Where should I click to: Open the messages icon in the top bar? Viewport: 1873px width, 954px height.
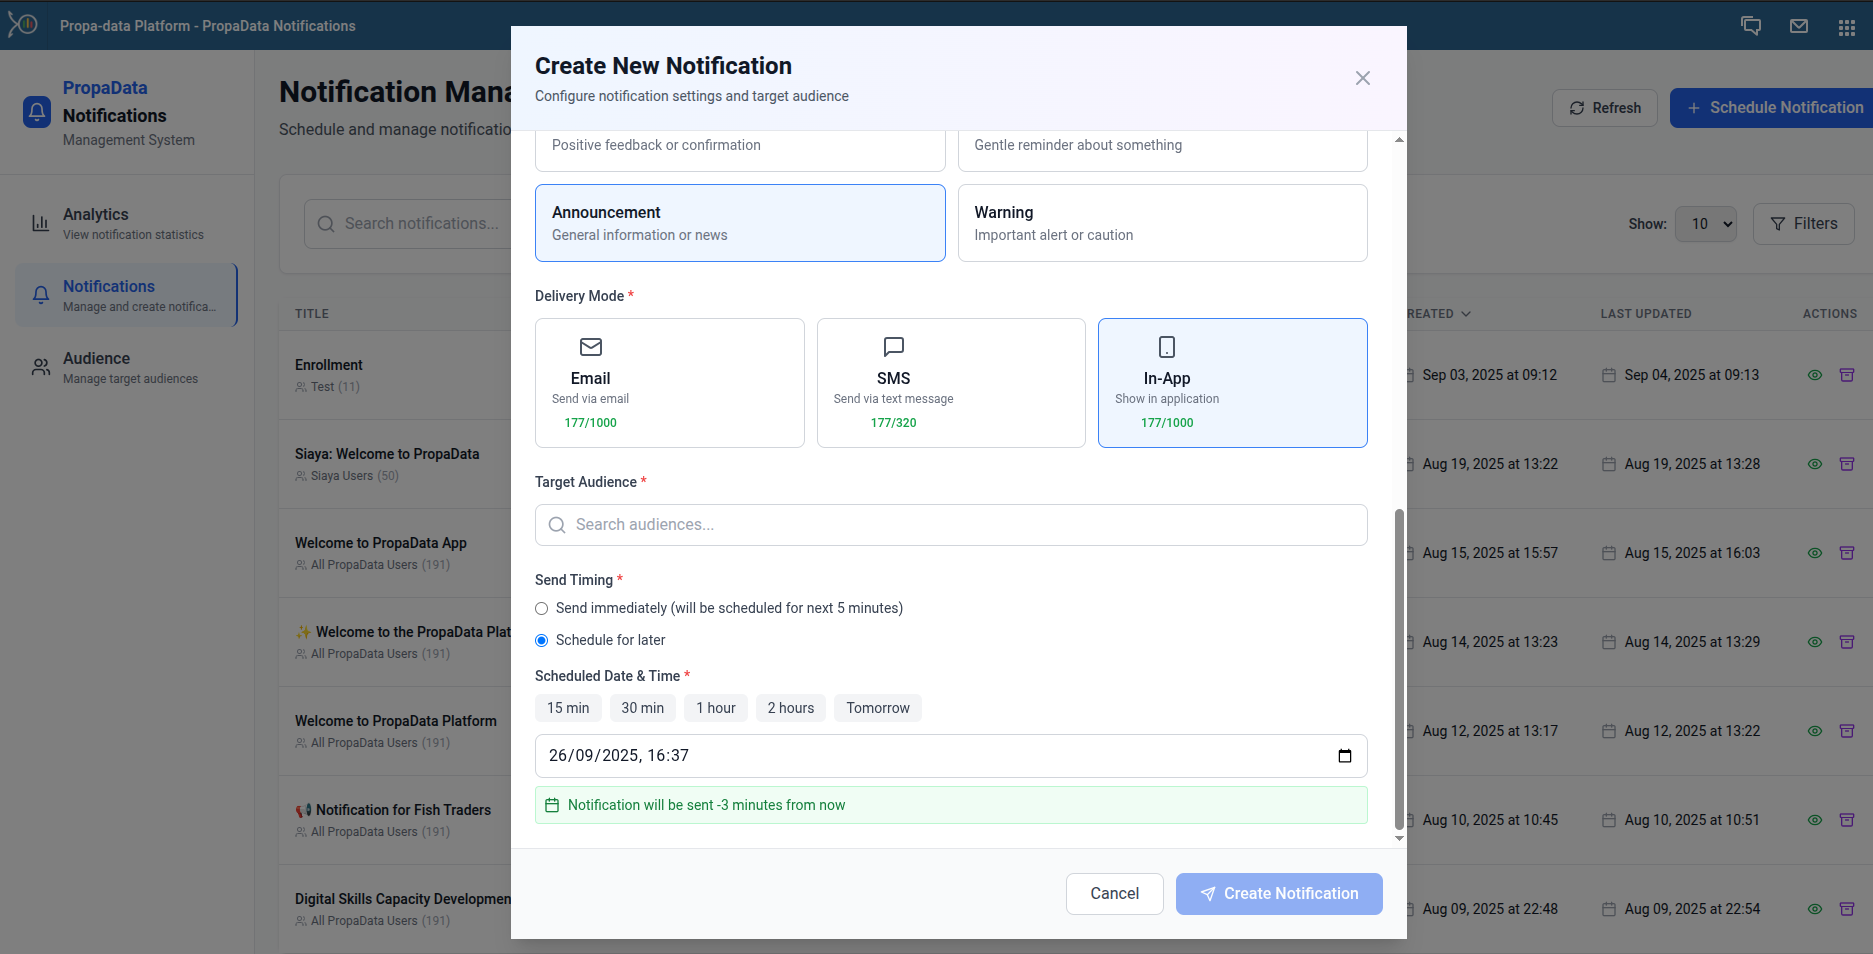(x=1751, y=25)
